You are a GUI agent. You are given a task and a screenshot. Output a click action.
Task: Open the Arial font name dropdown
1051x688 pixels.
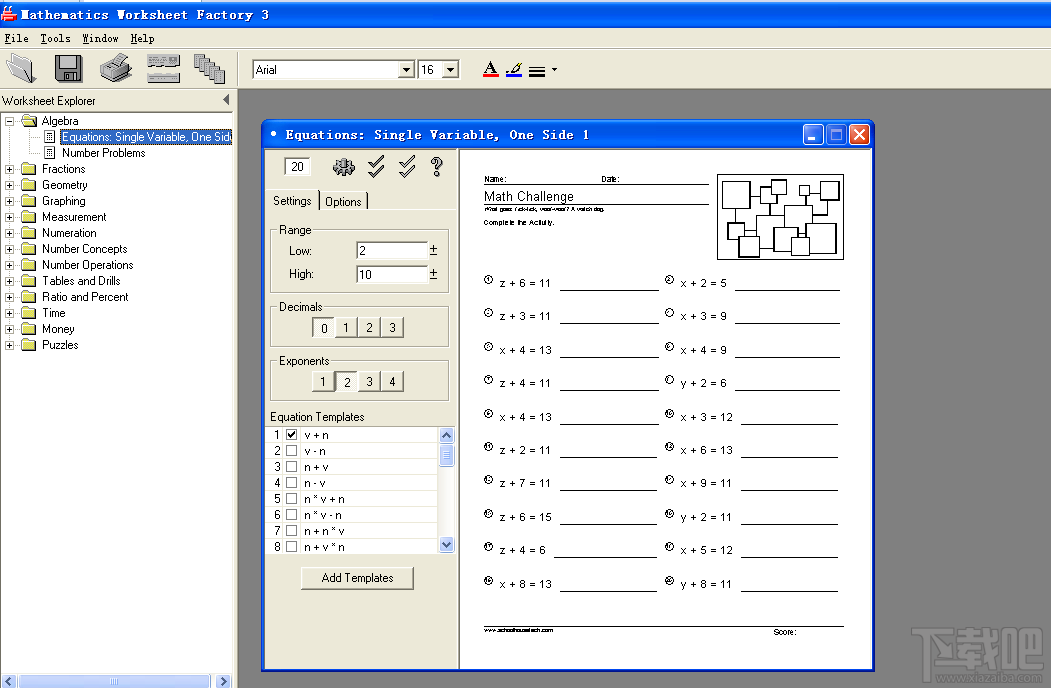pyautogui.click(x=406, y=70)
